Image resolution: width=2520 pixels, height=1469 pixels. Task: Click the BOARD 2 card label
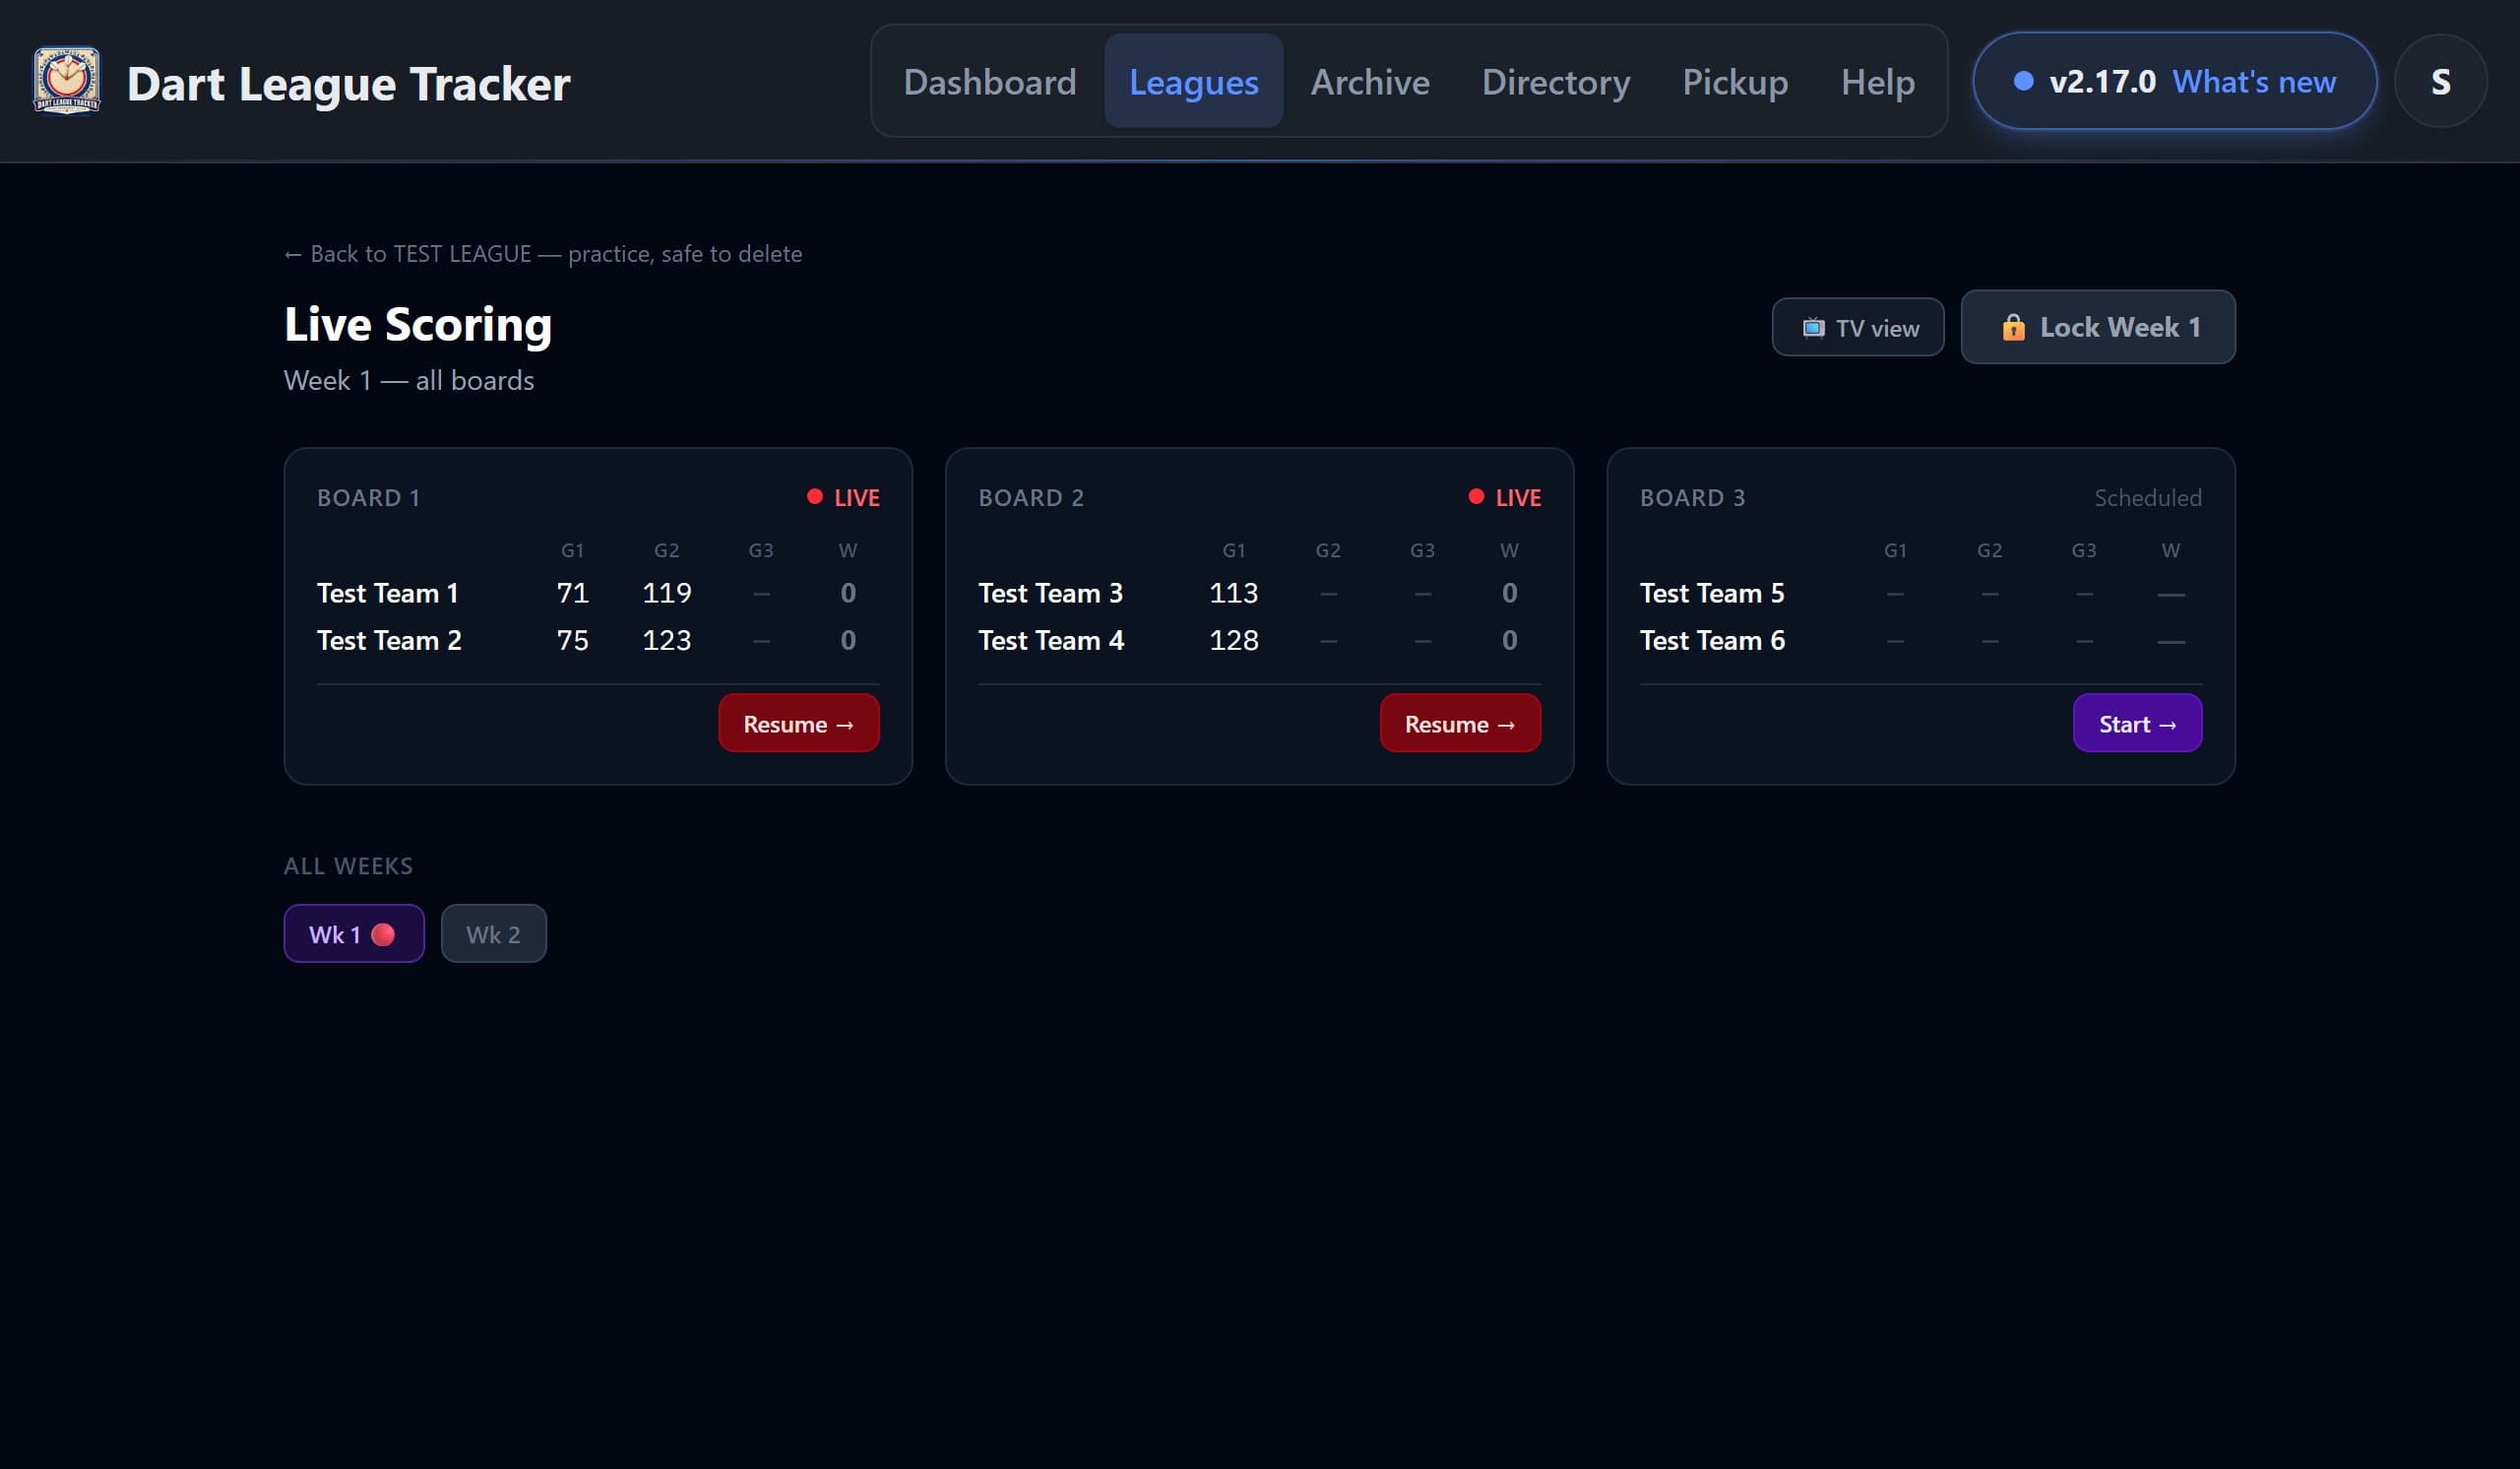click(1031, 498)
